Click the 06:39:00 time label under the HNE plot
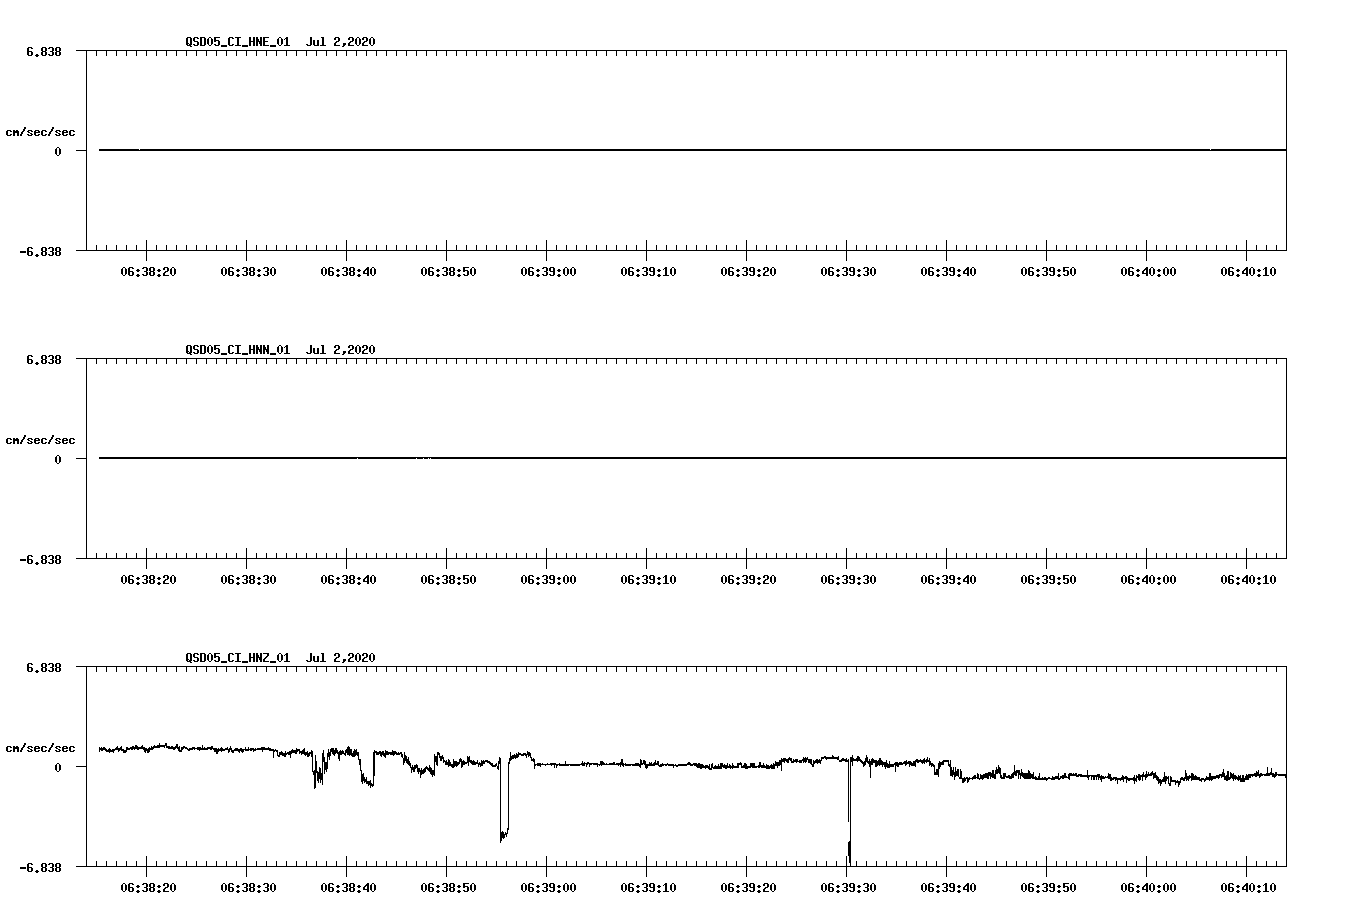The image size is (1358, 924). (x=548, y=271)
